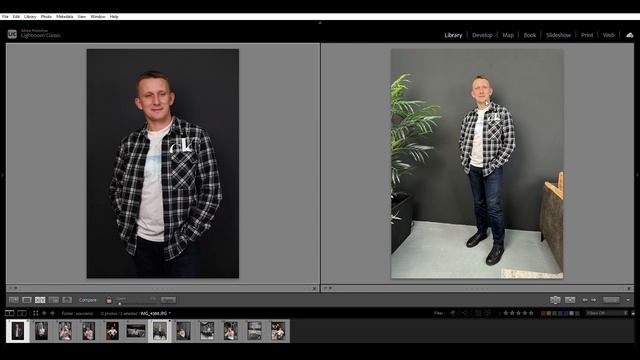Open the Edit menu
The height and width of the screenshot is (360, 640).
pyautogui.click(x=16, y=17)
